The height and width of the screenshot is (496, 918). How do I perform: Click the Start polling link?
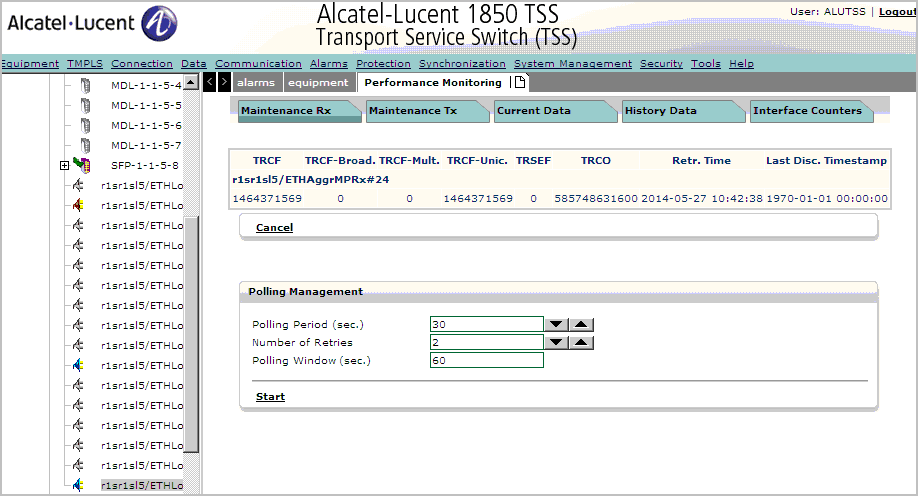(270, 396)
